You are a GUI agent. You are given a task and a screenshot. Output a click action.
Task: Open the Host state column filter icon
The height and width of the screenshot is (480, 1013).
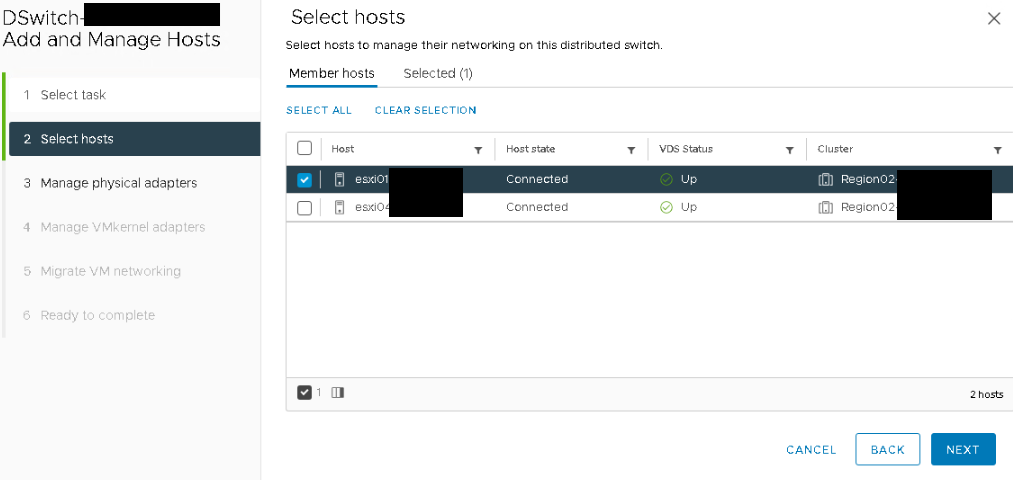(x=631, y=150)
